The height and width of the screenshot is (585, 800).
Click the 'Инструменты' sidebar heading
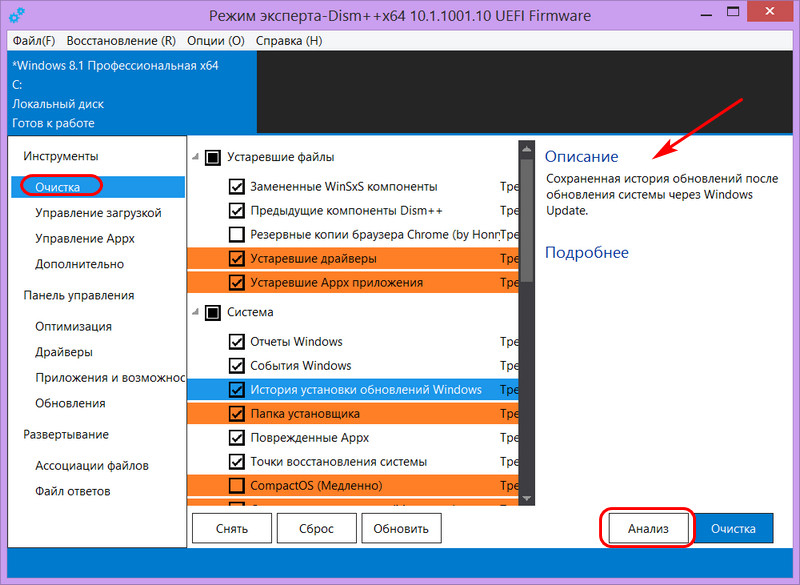tap(61, 156)
